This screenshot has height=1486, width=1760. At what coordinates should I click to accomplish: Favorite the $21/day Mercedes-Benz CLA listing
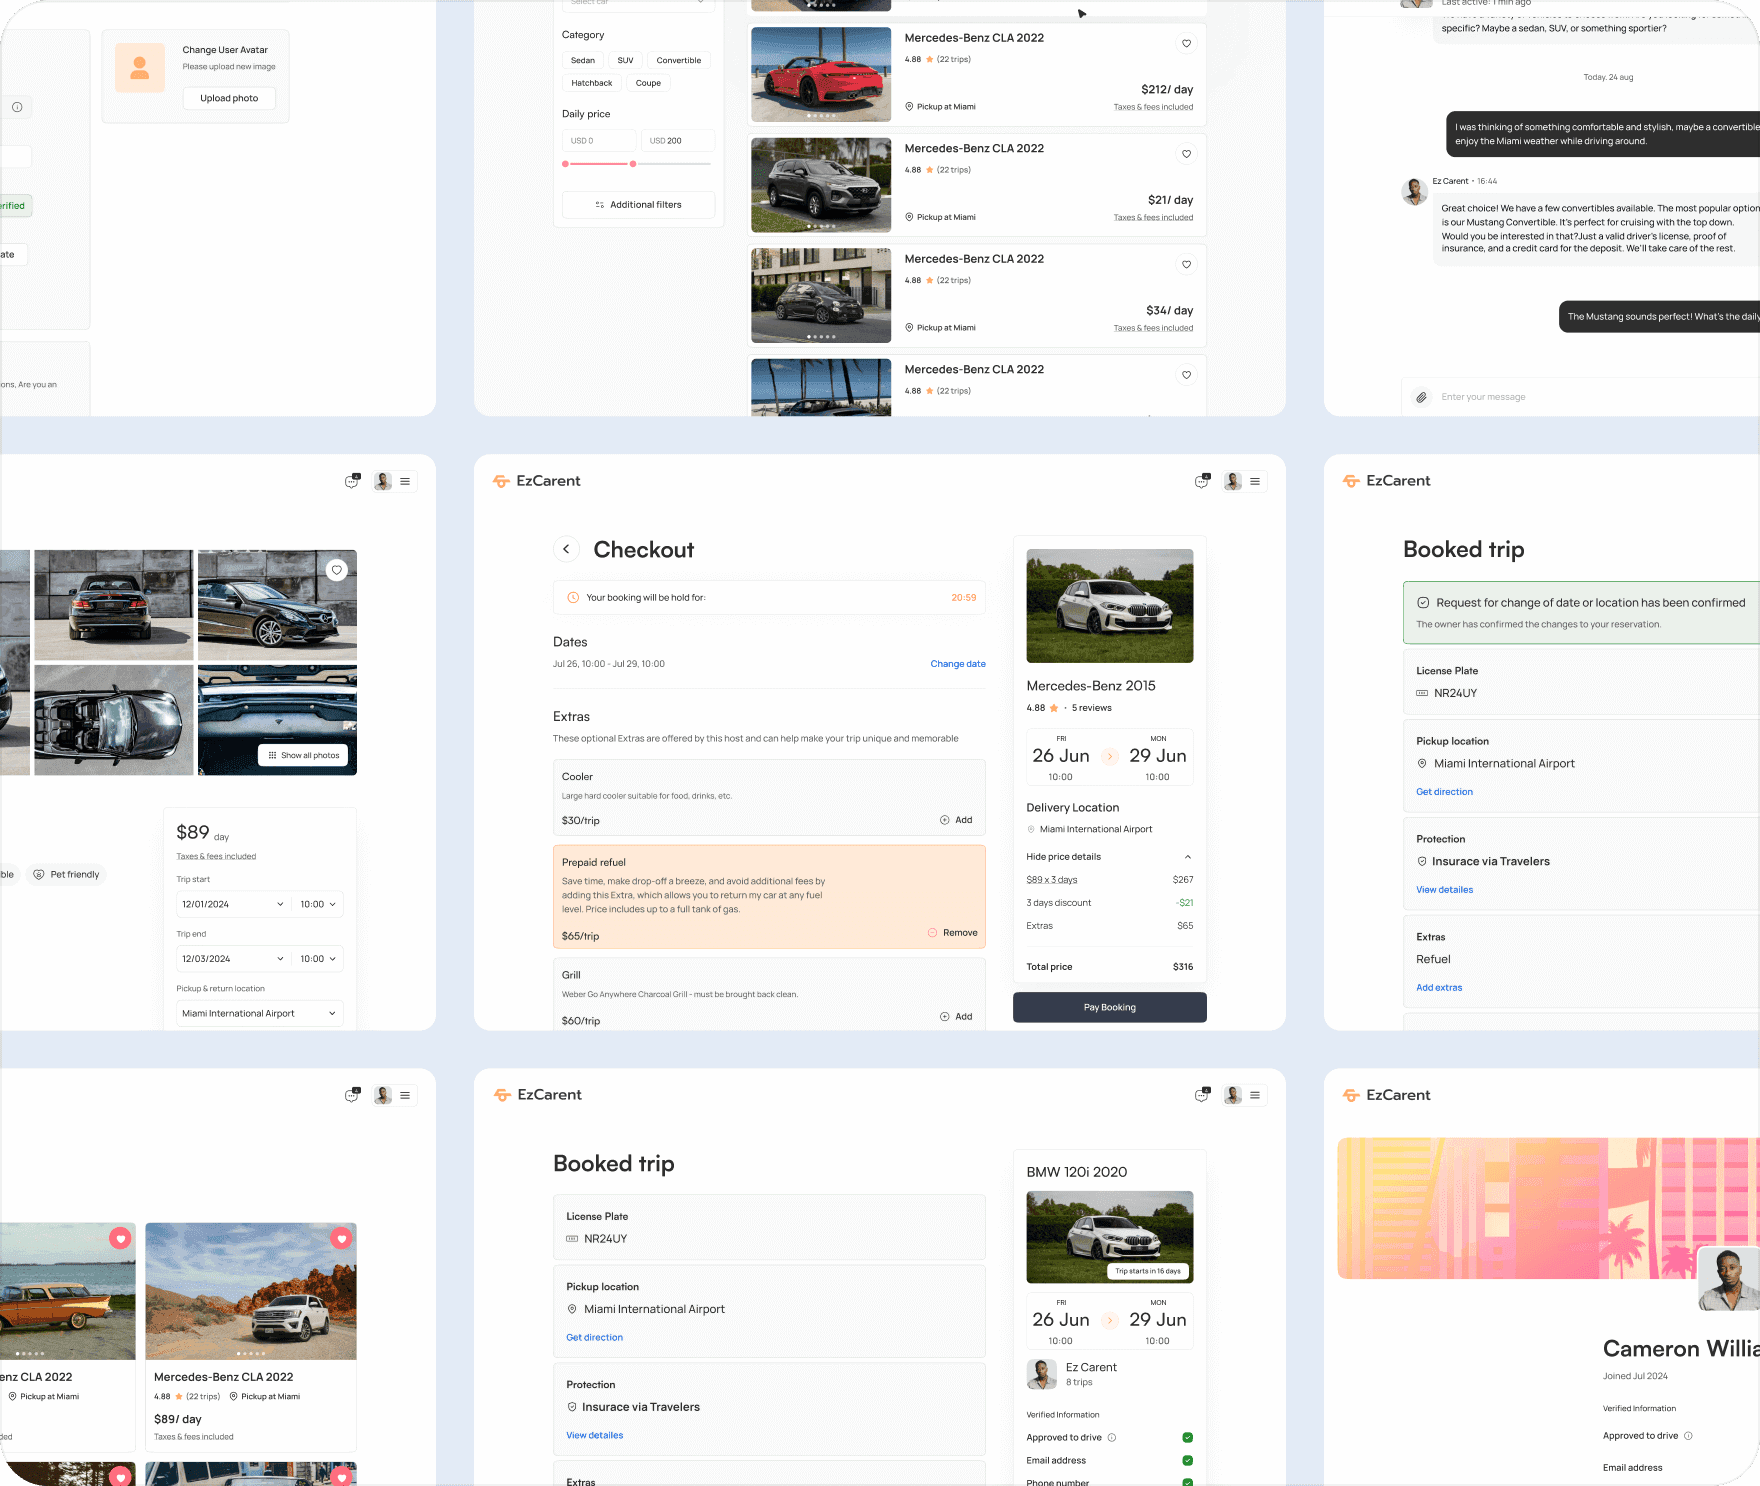click(1187, 154)
